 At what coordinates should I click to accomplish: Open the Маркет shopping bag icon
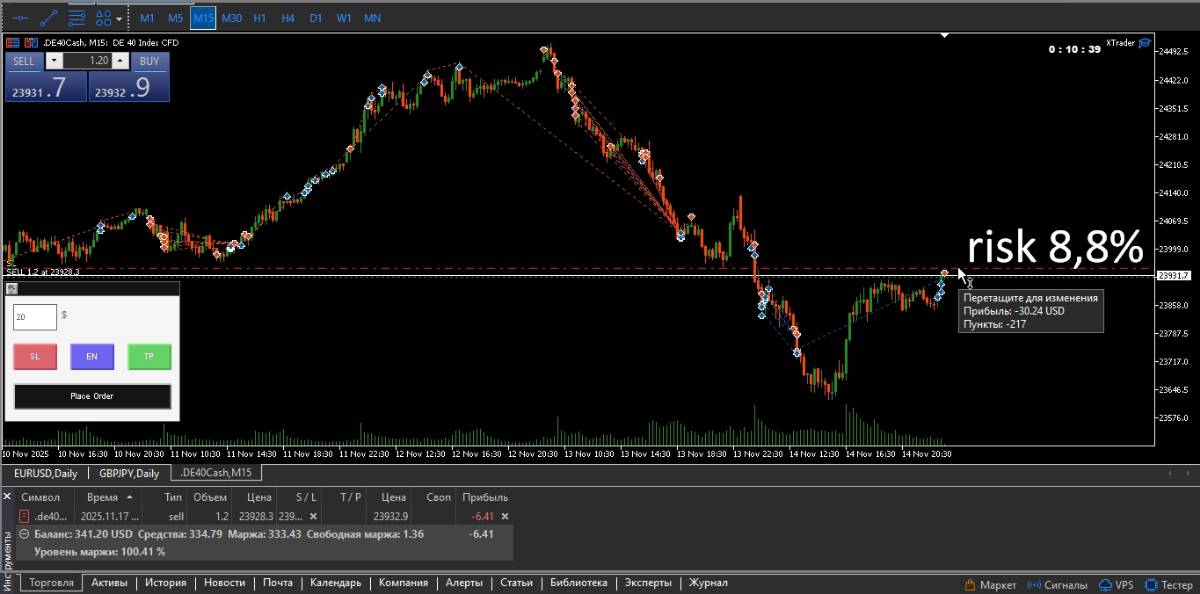point(970,584)
